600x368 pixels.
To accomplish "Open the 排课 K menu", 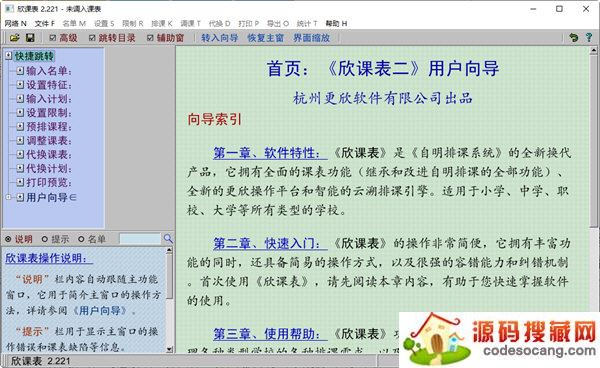I will coord(162,23).
